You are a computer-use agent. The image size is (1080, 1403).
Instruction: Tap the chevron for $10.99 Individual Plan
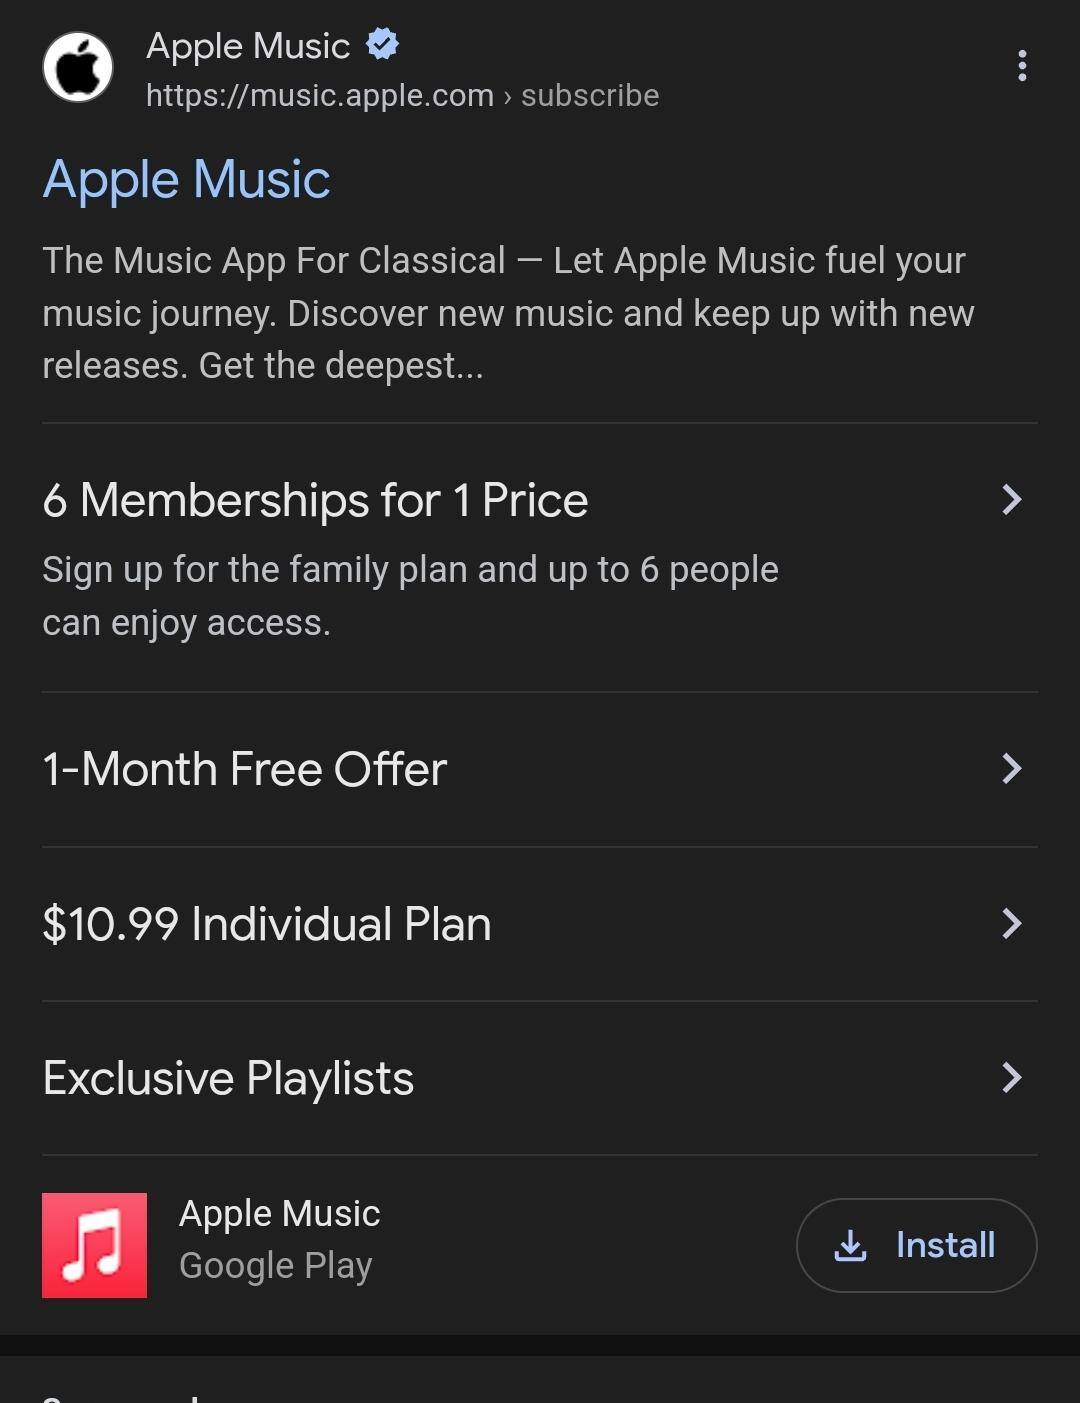coord(1012,924)
